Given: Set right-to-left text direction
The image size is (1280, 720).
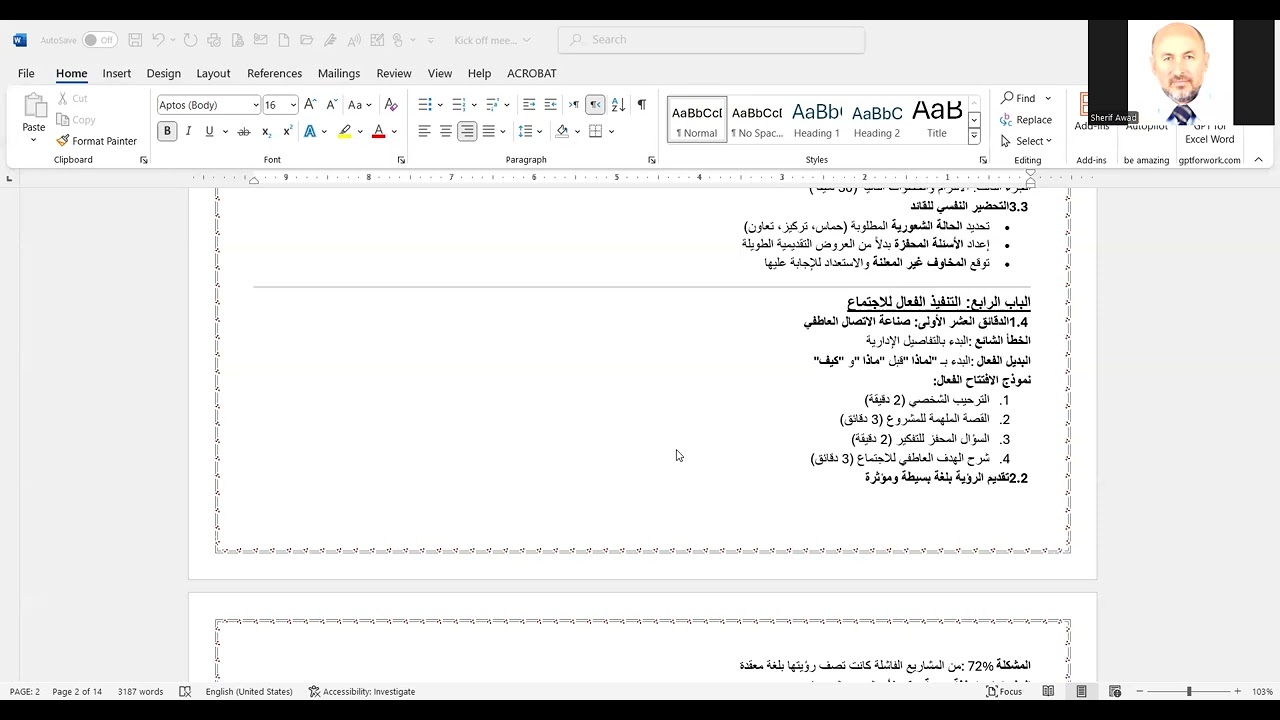Looking at the screenshot, I should 595,105.
